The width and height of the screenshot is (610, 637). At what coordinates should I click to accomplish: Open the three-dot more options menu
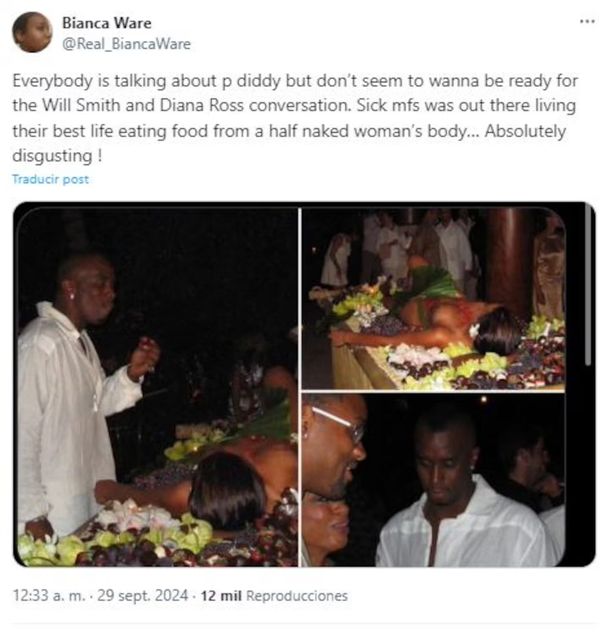[x=587, y=21]
